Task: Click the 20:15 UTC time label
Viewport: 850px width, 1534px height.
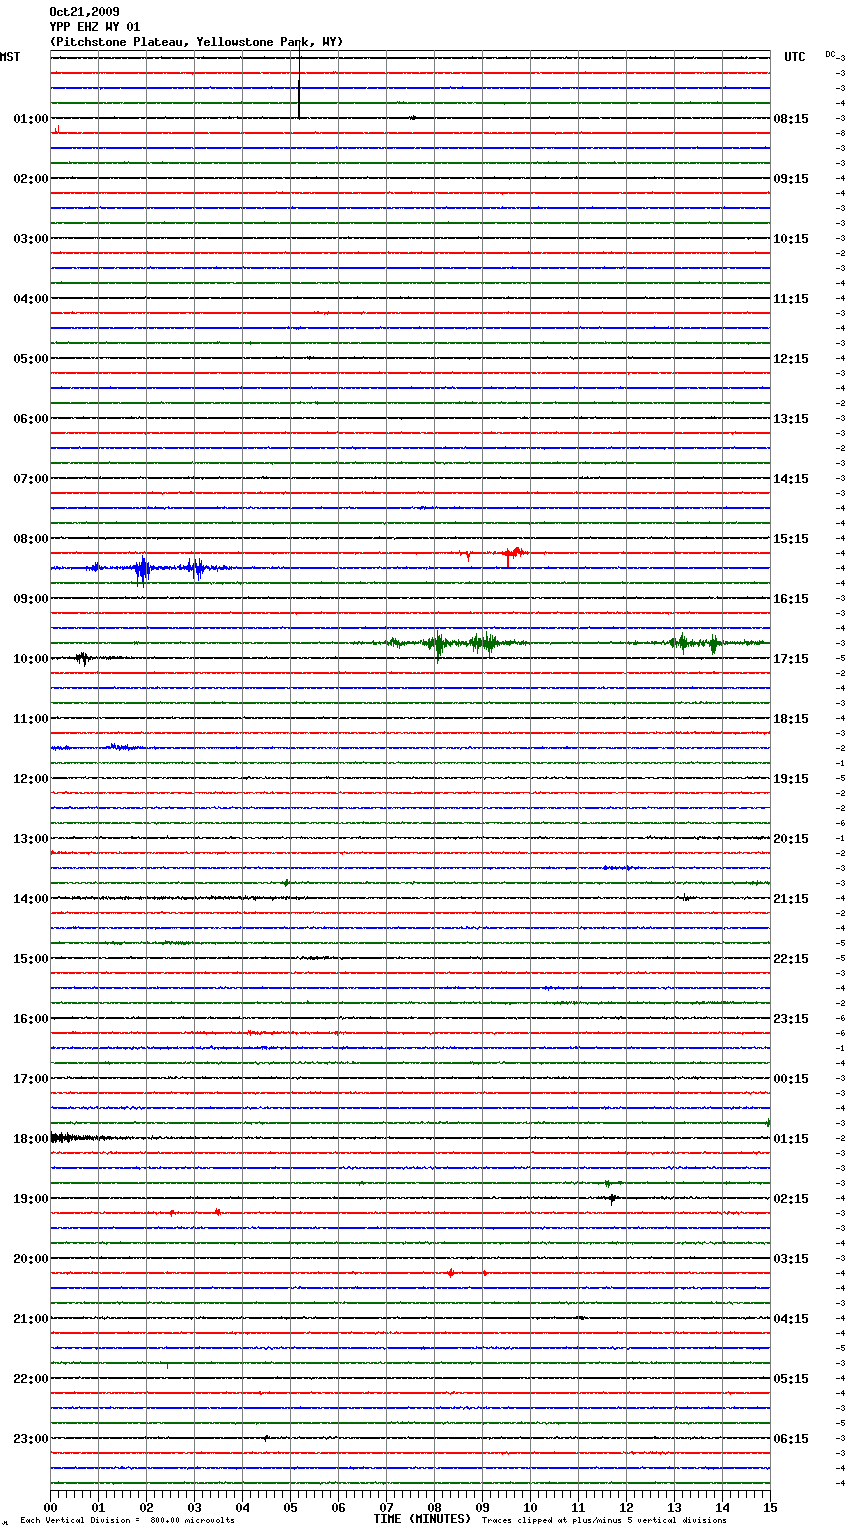Action: tap(791, 838)
